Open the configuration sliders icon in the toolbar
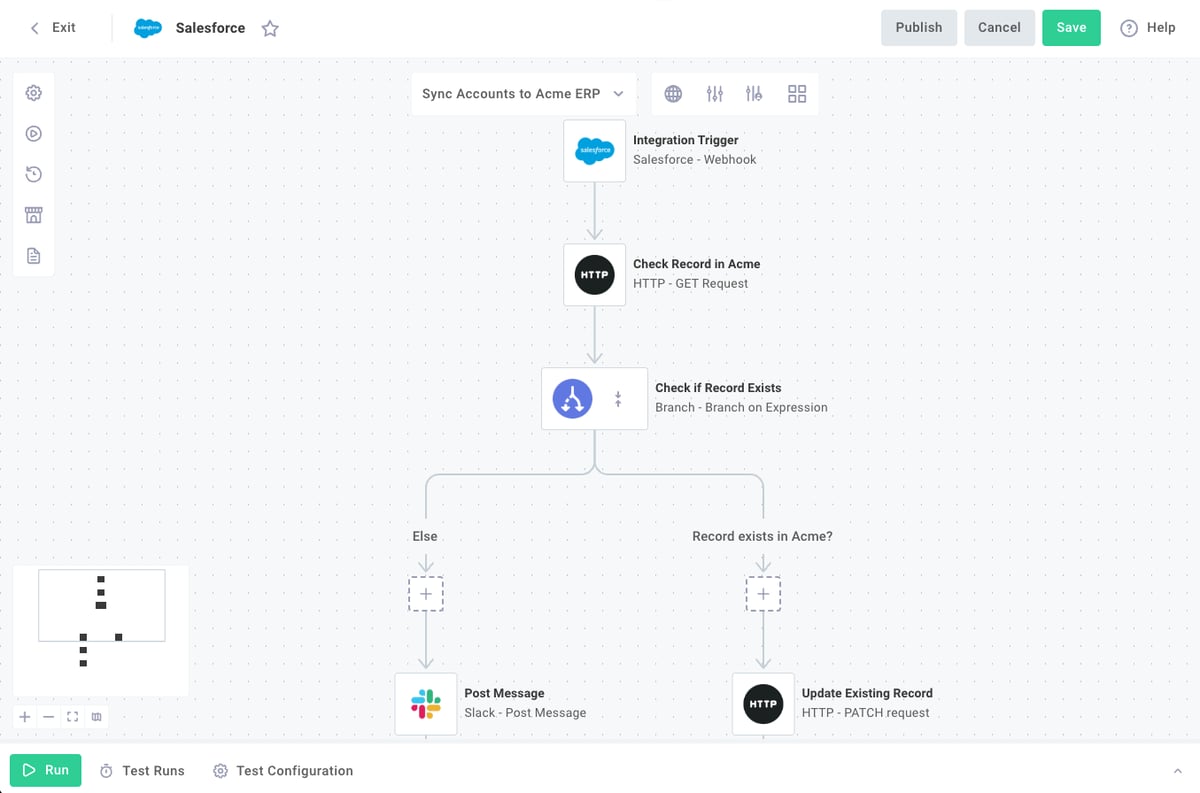 714,93
